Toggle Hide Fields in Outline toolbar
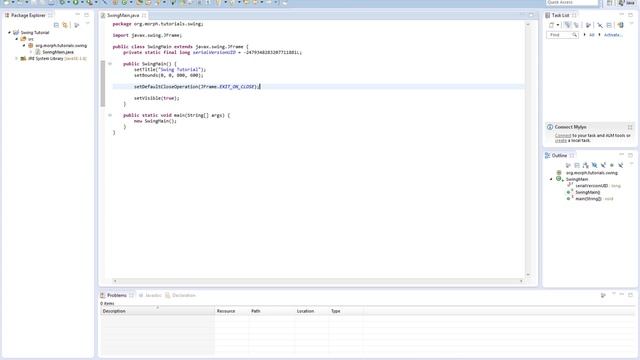Image resolution: width=640 pixels, height=360 pixels. point(594,165)
